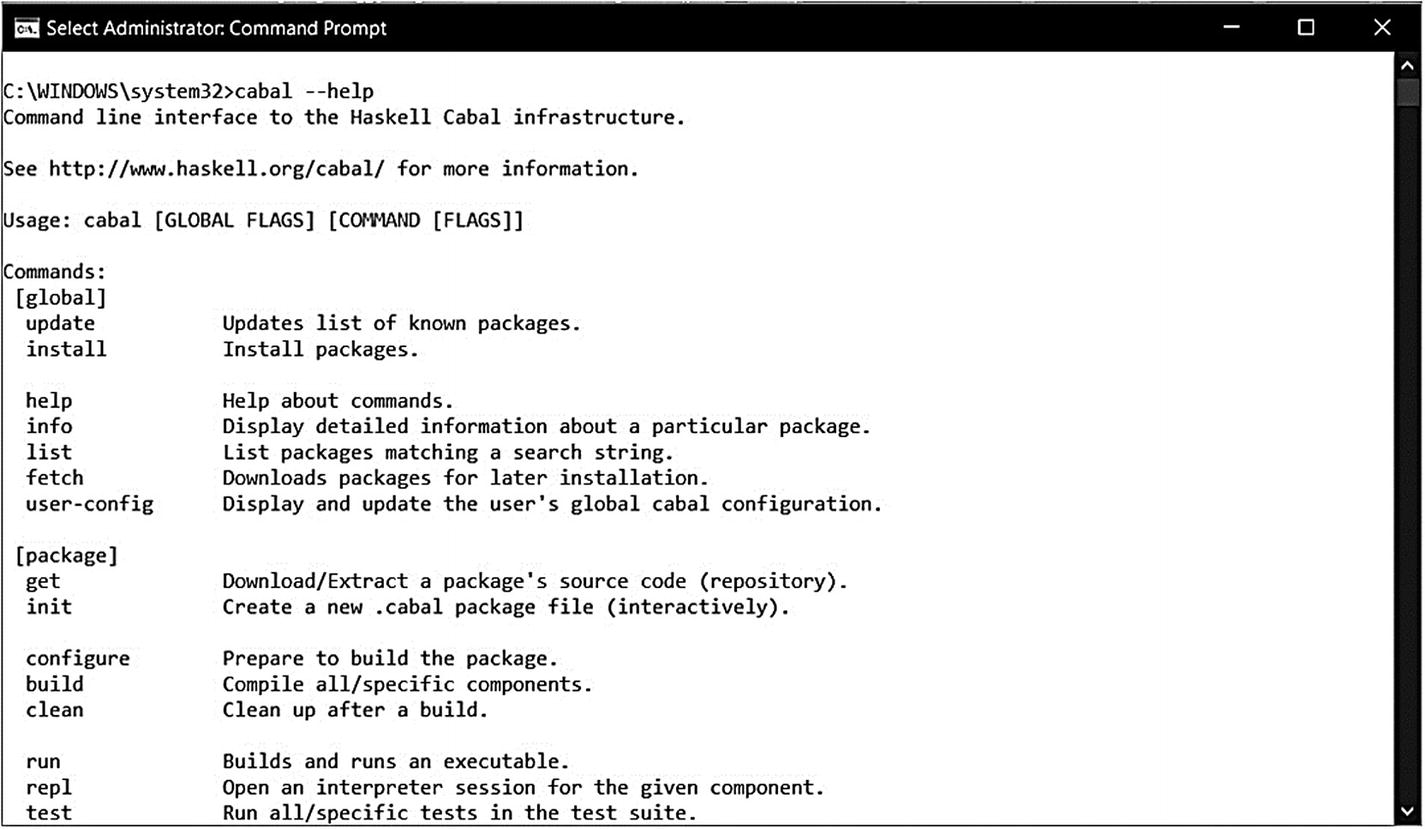Click the vertical scrollbar thumb
Screen dimensions: 1425x829
[1409, 92]
